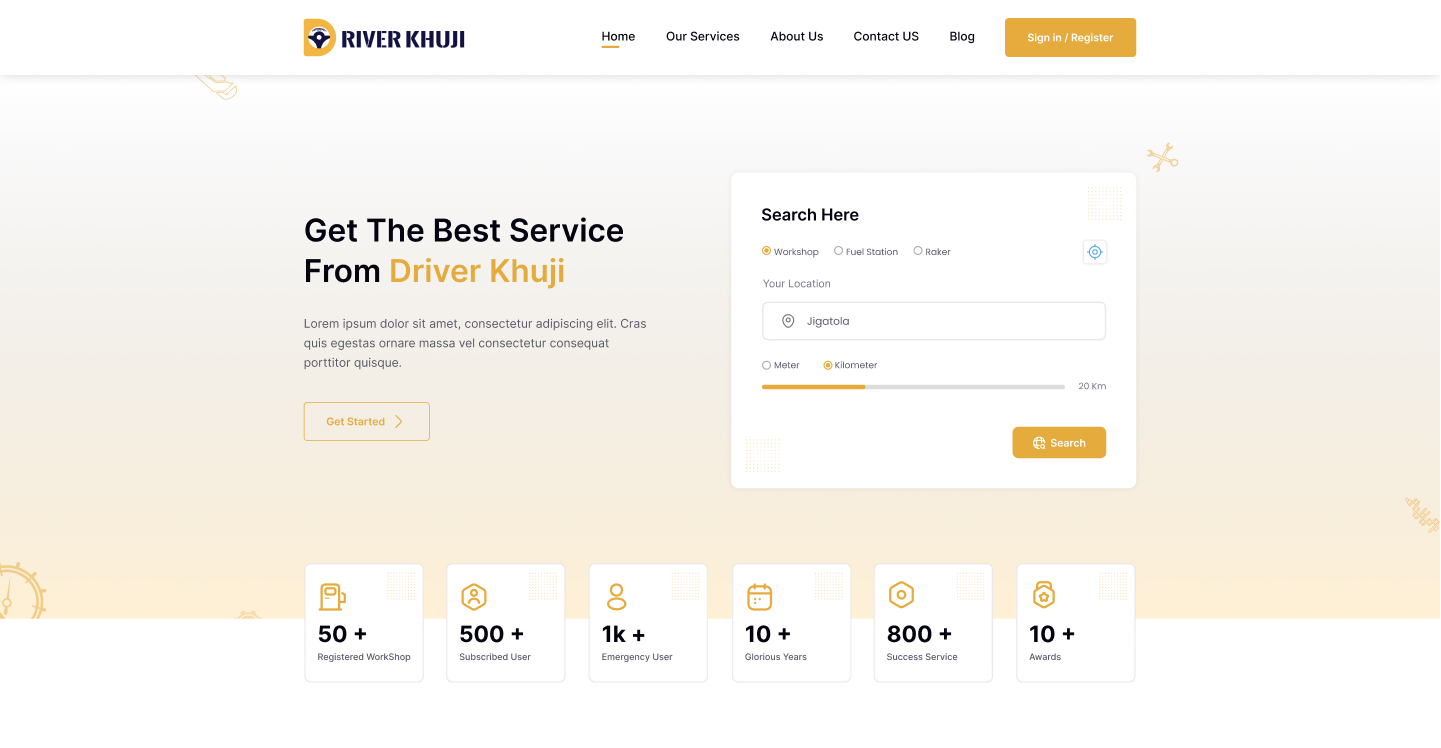Open the Our Services menu item

coord(703,36)
